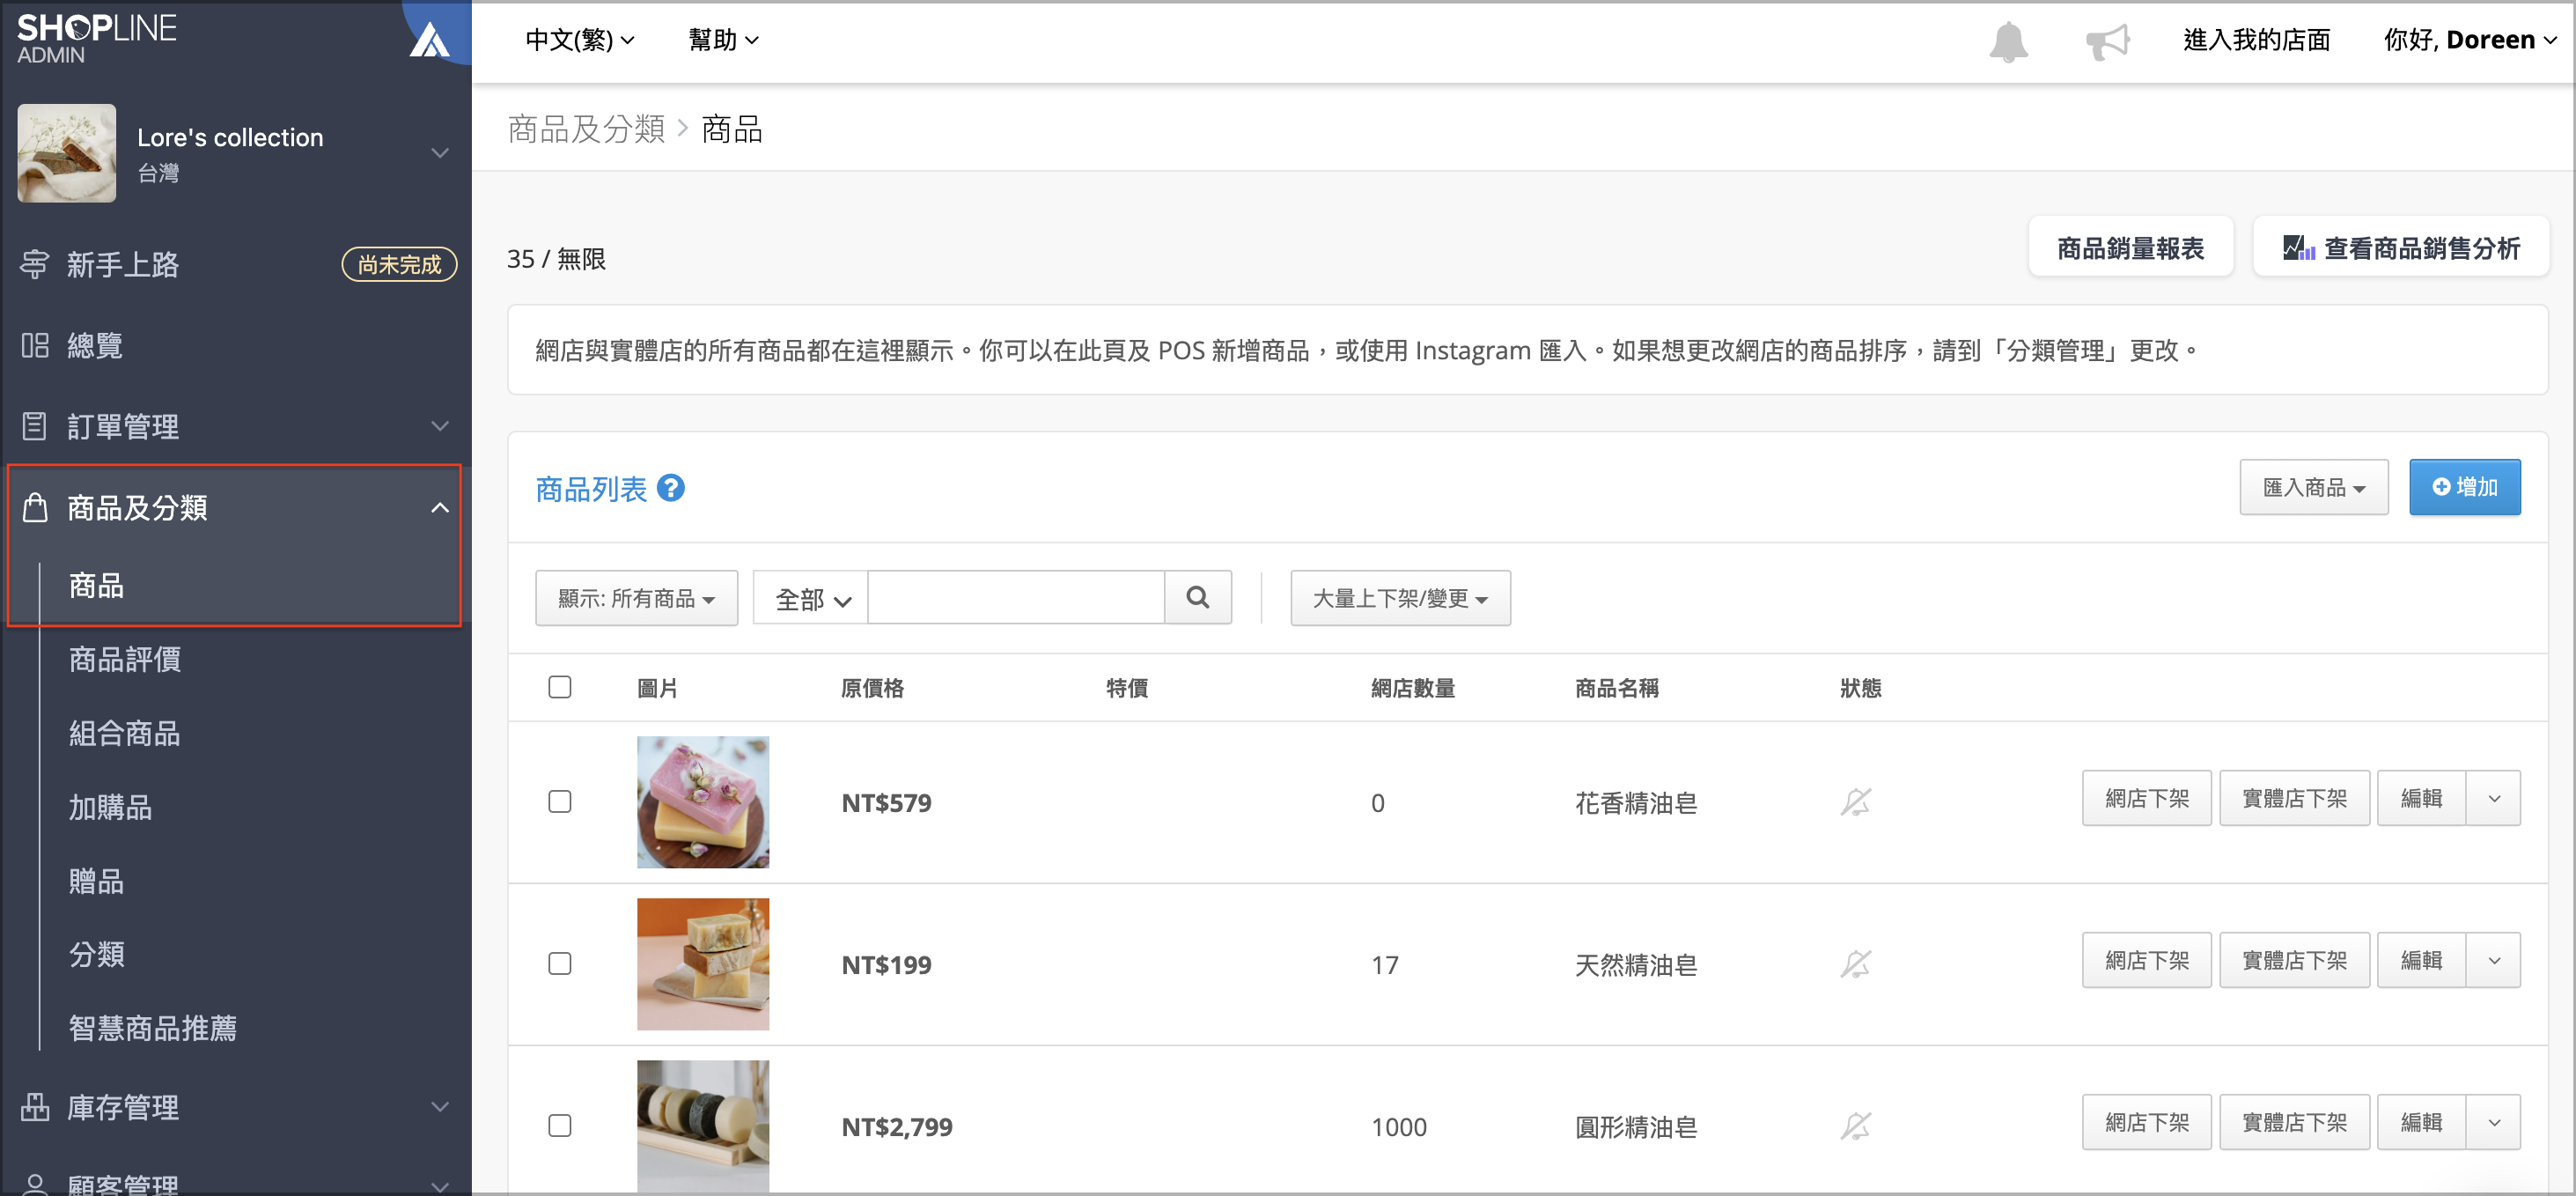Open the 幫助 help dropdown
Screen dimensions: 2576x1196
[723, 40]
